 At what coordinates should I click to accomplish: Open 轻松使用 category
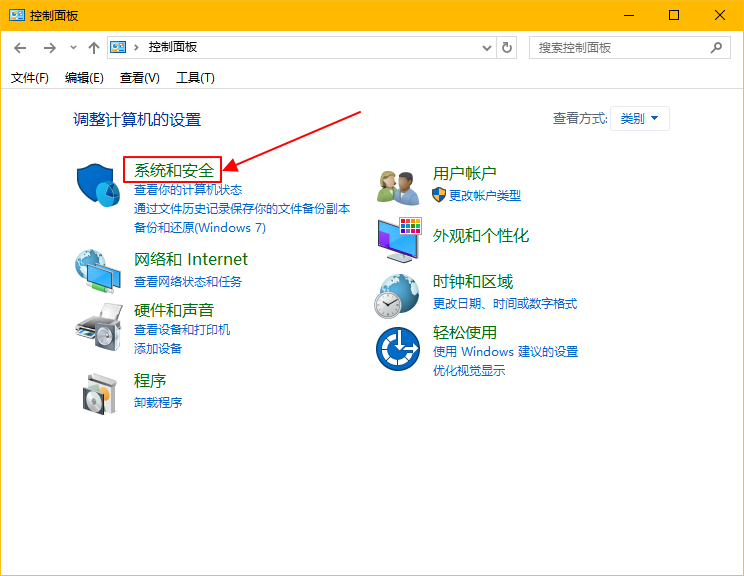click(465, 332)
